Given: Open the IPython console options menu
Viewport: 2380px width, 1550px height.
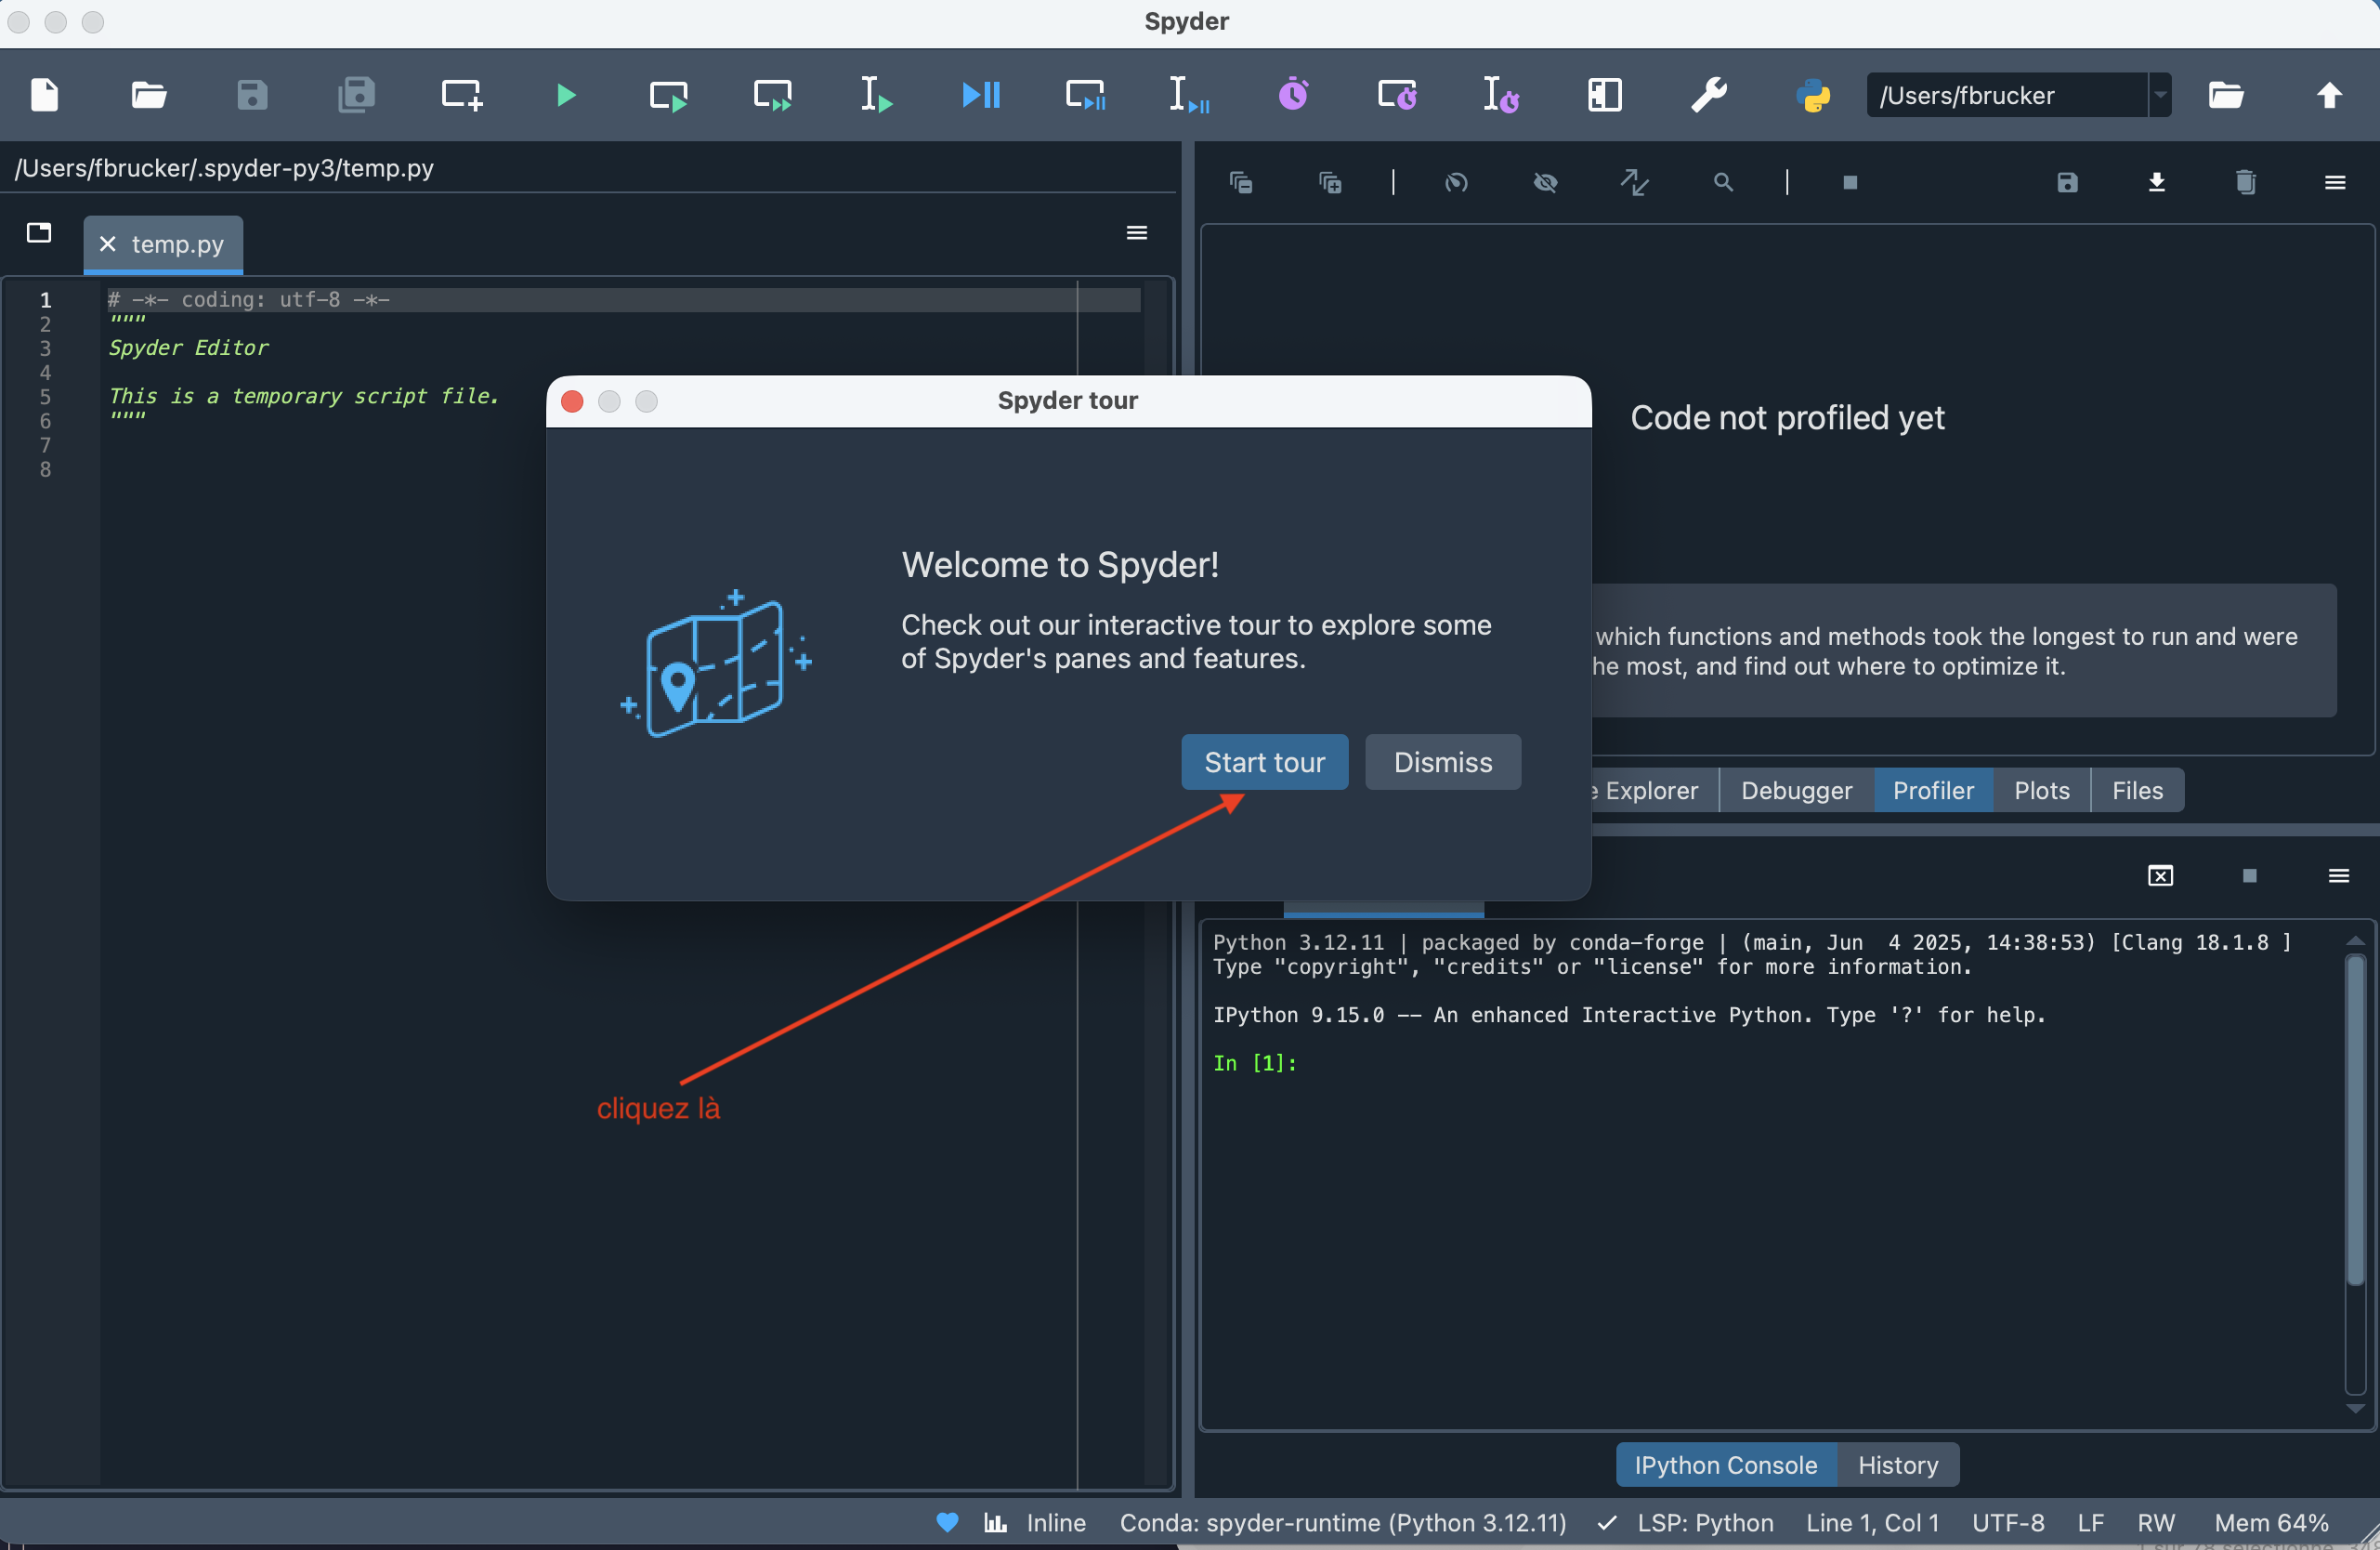Looking at the screenshot, I should [x=2338, y=876].
